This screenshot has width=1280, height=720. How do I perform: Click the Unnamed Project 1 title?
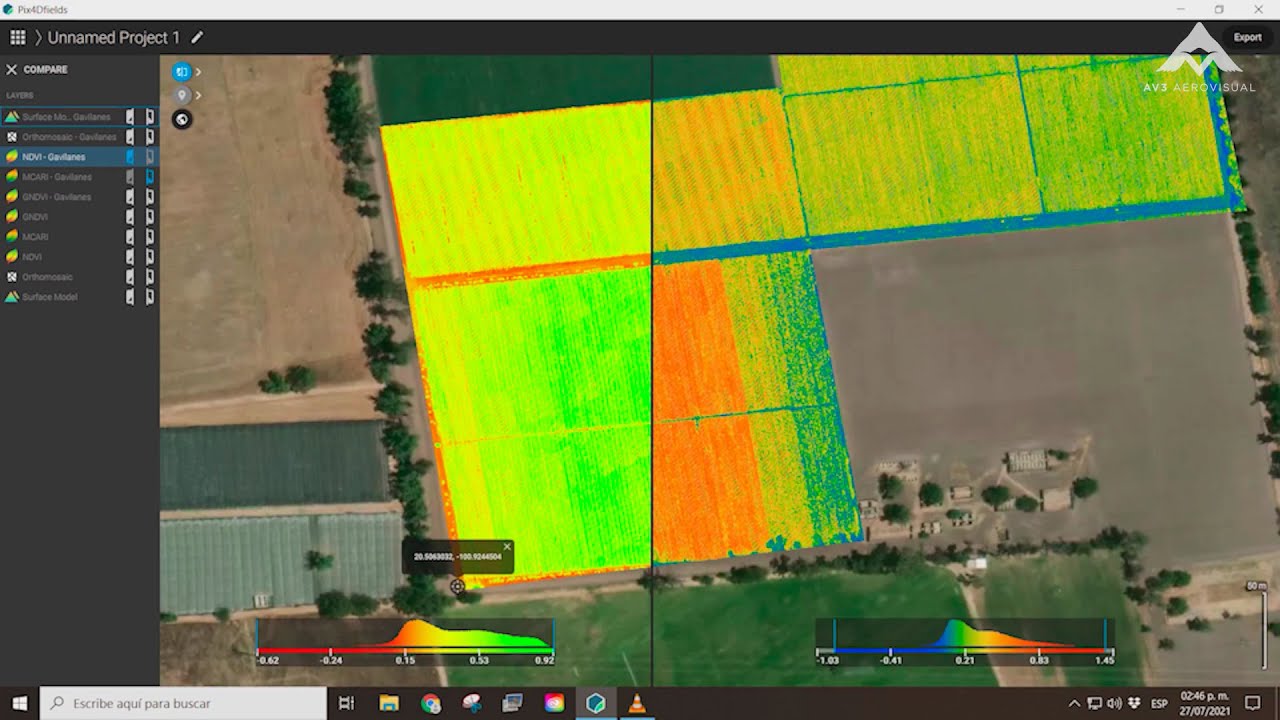tap(114, 38)
